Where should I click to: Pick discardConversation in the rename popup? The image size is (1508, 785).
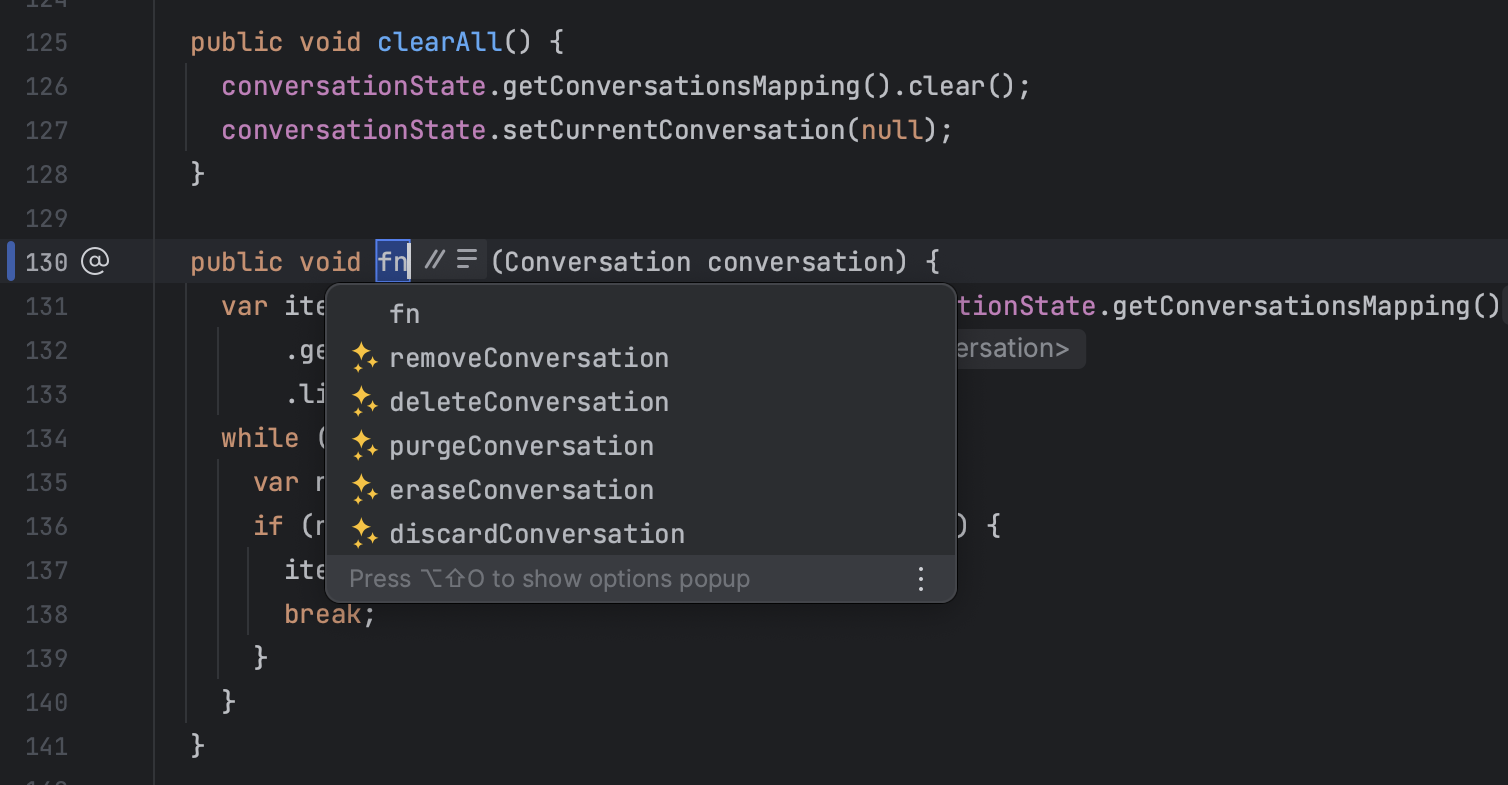tap(641, 534)
